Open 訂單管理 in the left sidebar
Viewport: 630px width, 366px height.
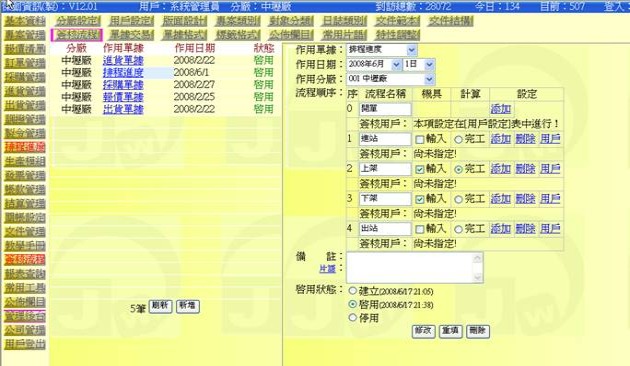click(25, 63)
